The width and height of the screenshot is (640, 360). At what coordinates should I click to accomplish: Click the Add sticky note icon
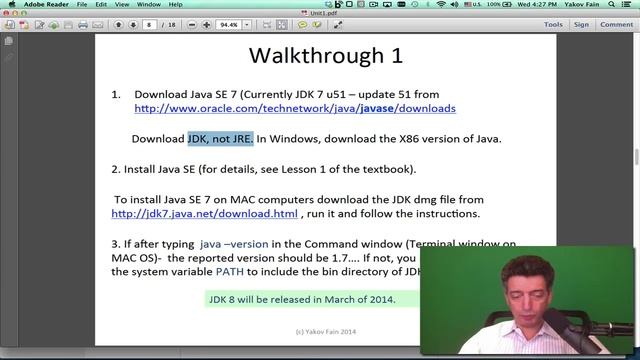coord(302,25)
